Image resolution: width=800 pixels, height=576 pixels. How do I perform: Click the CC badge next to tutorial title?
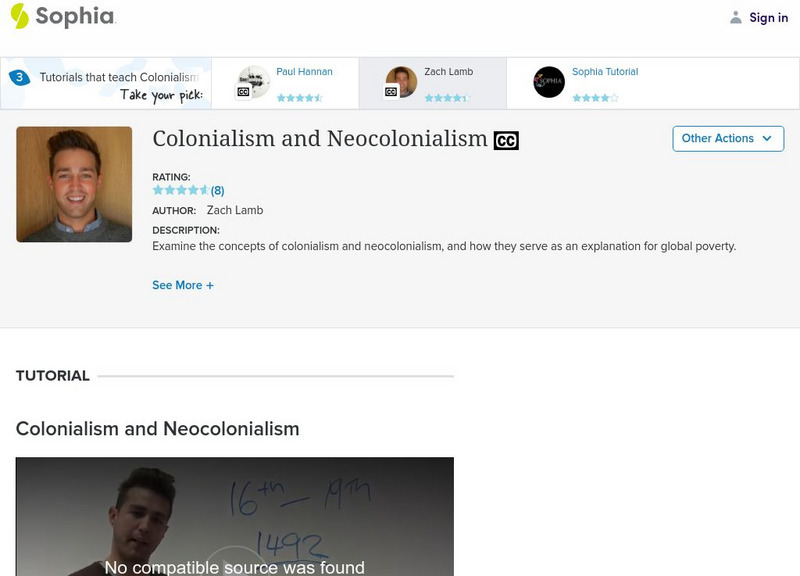[506, 141]
